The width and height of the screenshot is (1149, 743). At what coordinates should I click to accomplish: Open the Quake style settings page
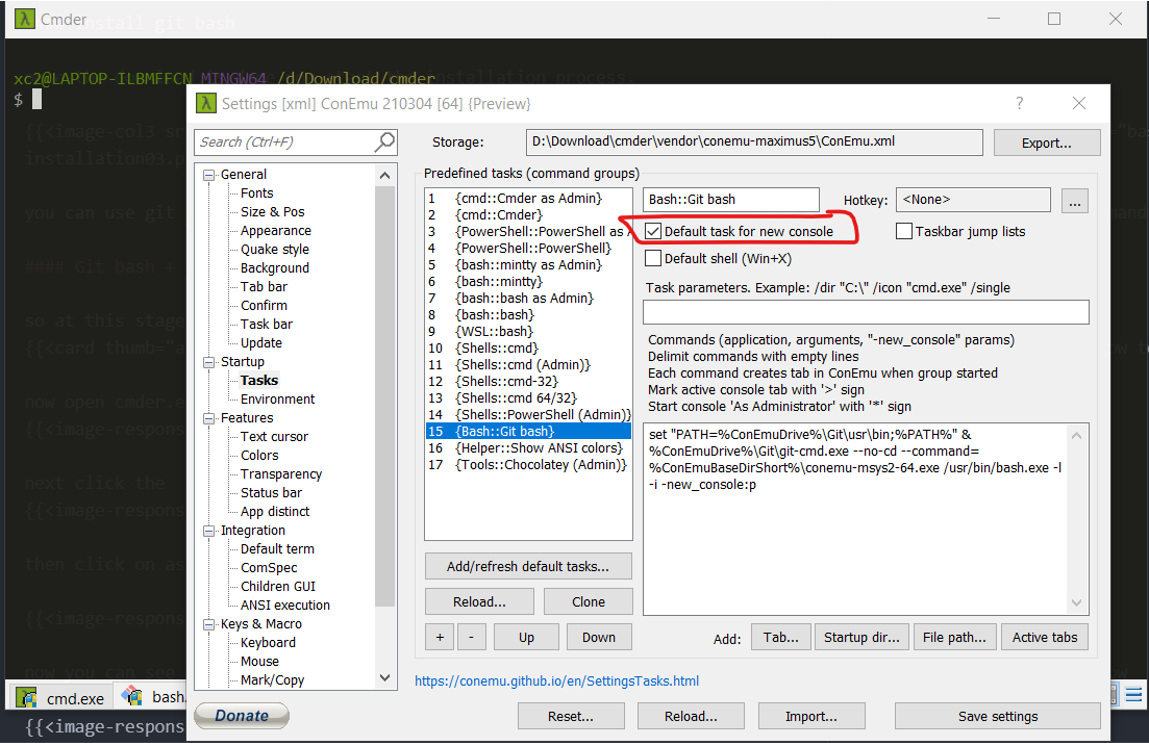coord(275,249)
